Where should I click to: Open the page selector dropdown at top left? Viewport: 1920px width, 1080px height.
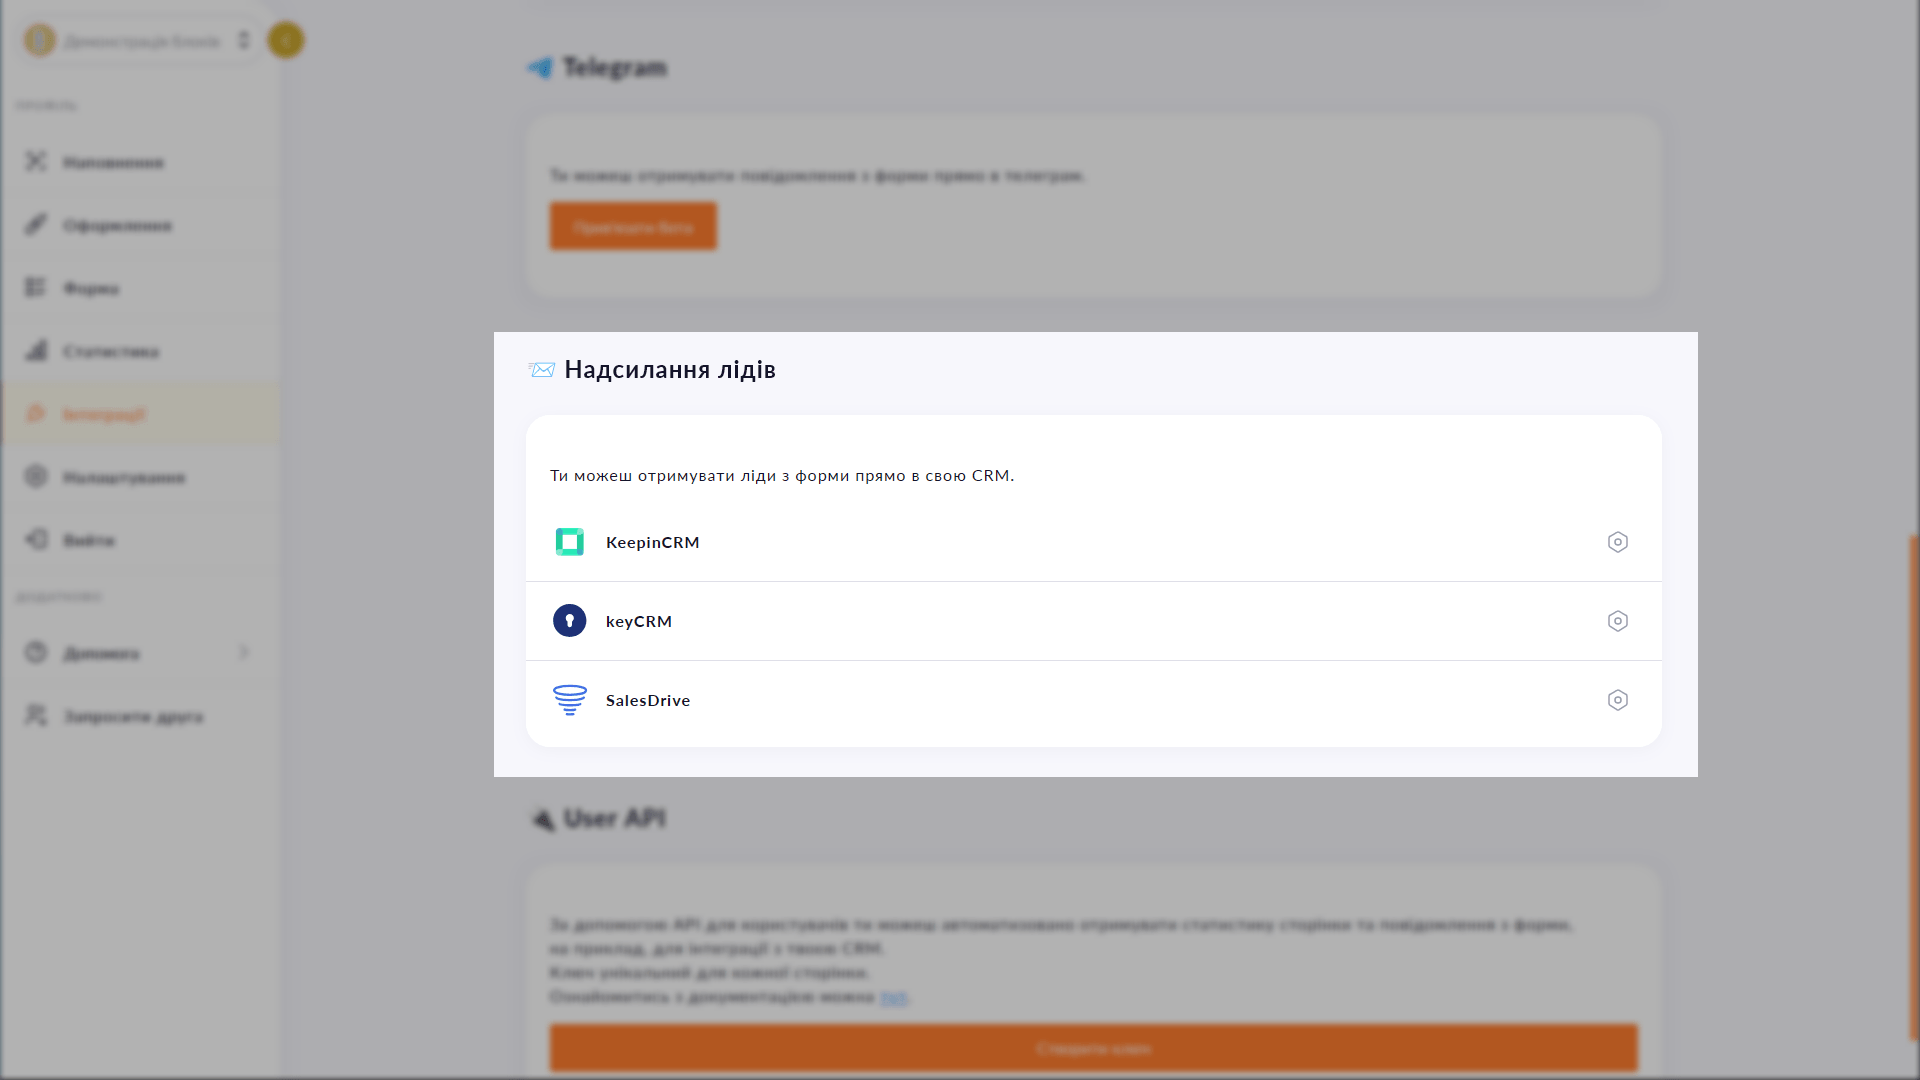pos(140,40)
